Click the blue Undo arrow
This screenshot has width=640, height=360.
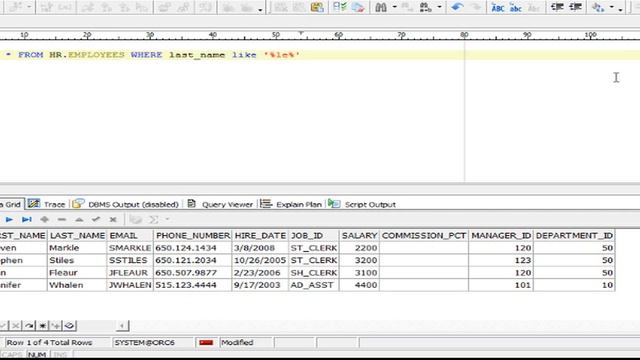point(458,7)
